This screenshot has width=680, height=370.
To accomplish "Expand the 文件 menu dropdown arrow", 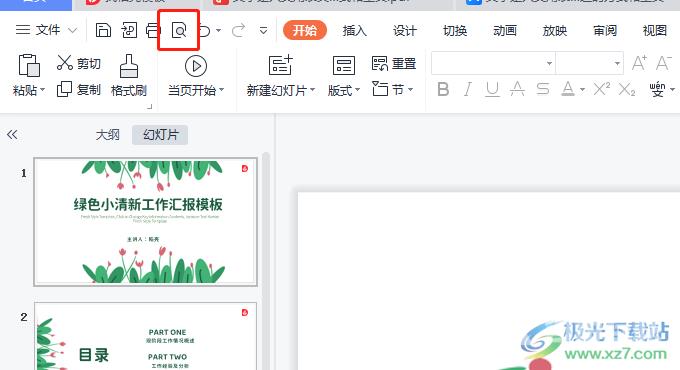I will [x=72, y=30].
